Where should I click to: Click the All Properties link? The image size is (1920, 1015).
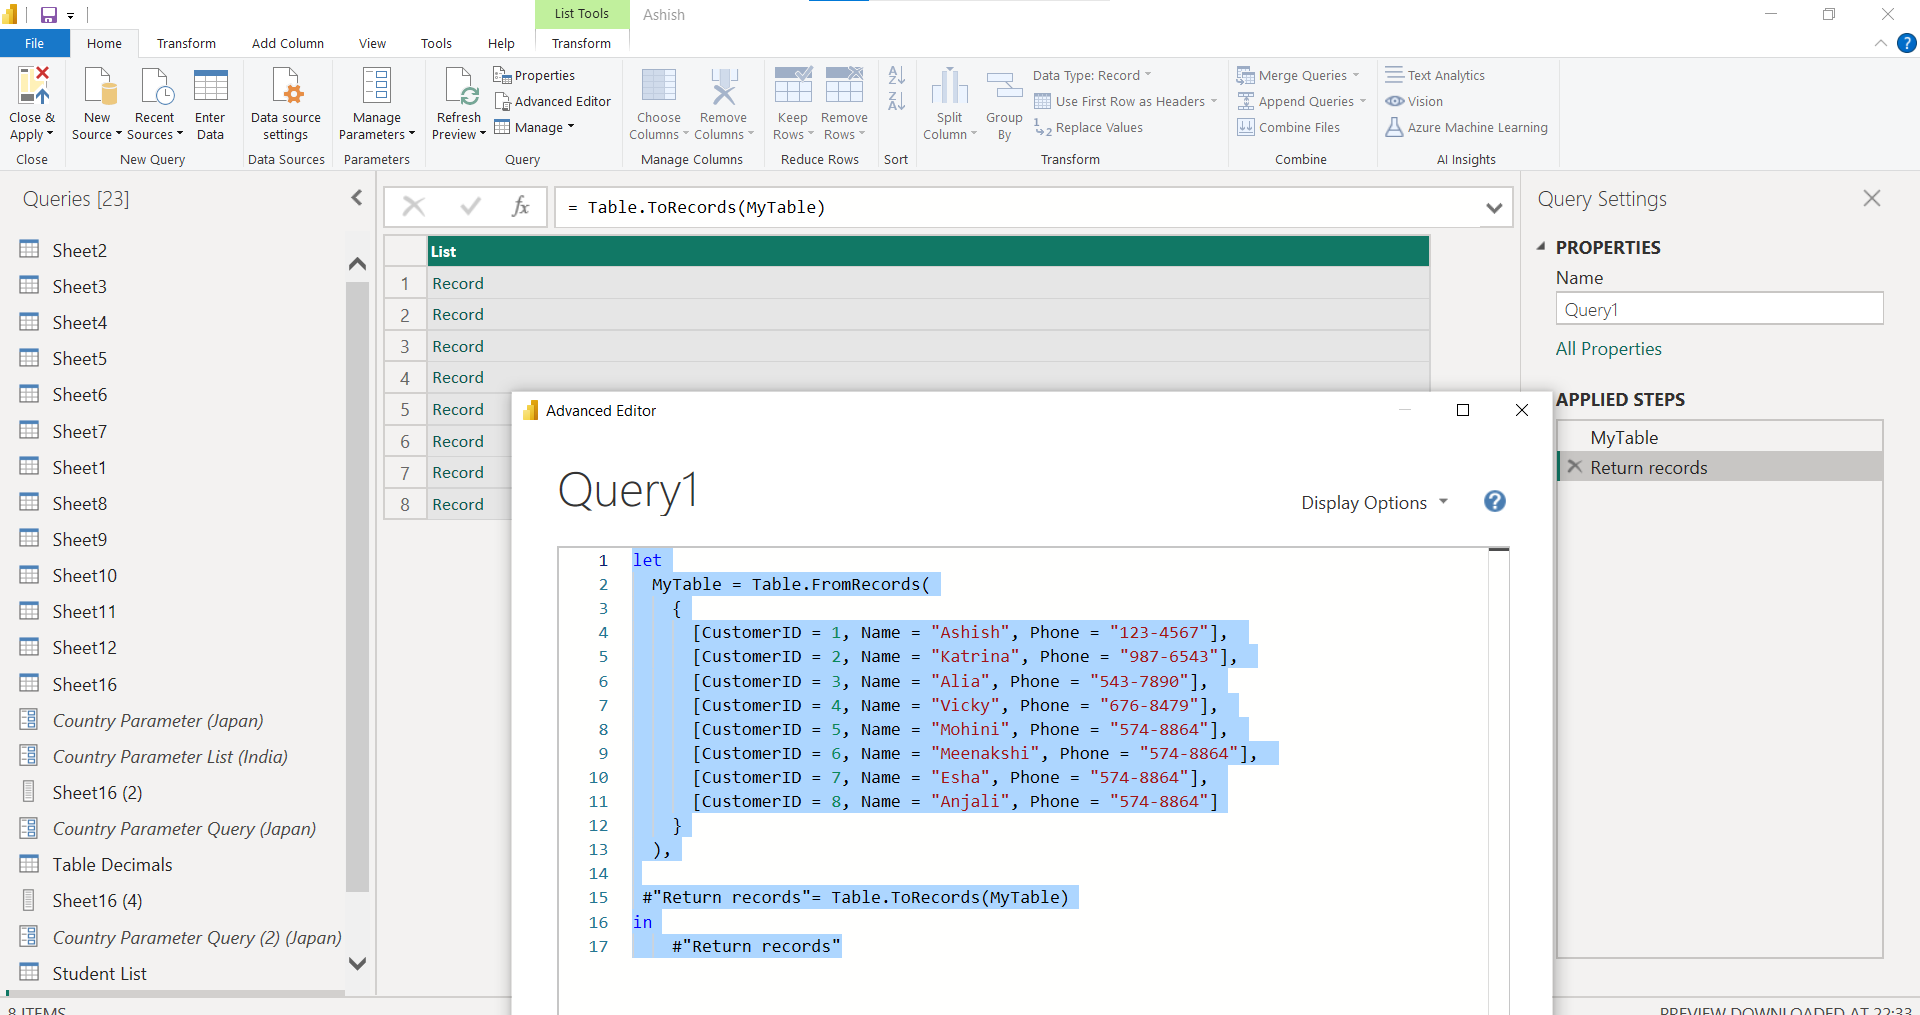(x=1608, y=348)
